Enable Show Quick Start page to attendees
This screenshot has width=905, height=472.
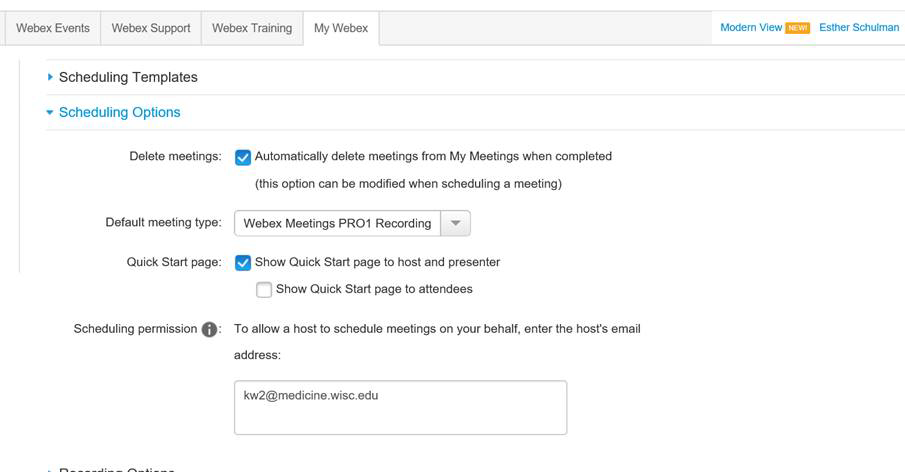[x=264, y=290]
